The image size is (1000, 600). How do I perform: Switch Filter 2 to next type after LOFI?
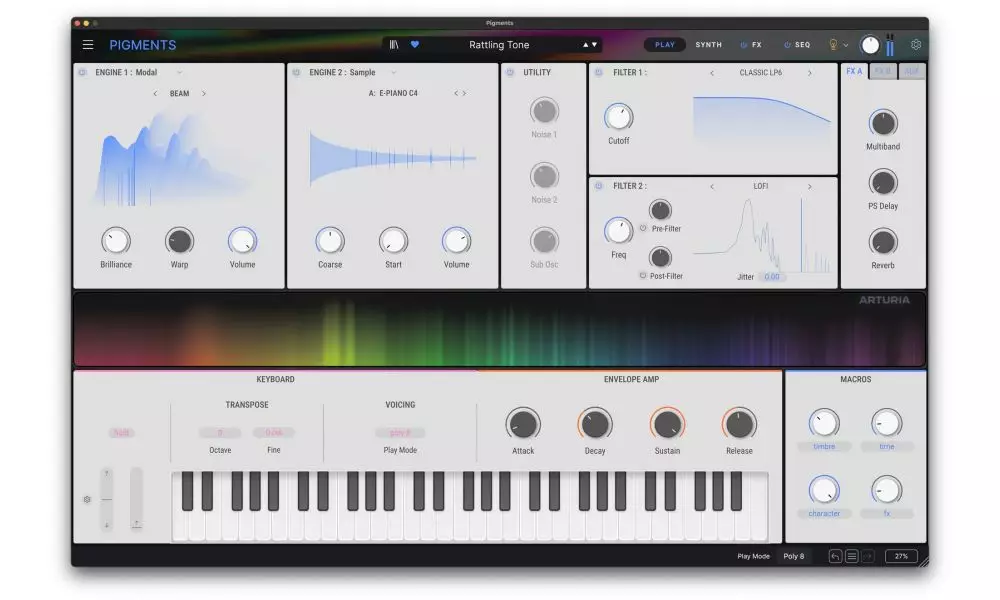pos(810,186)
